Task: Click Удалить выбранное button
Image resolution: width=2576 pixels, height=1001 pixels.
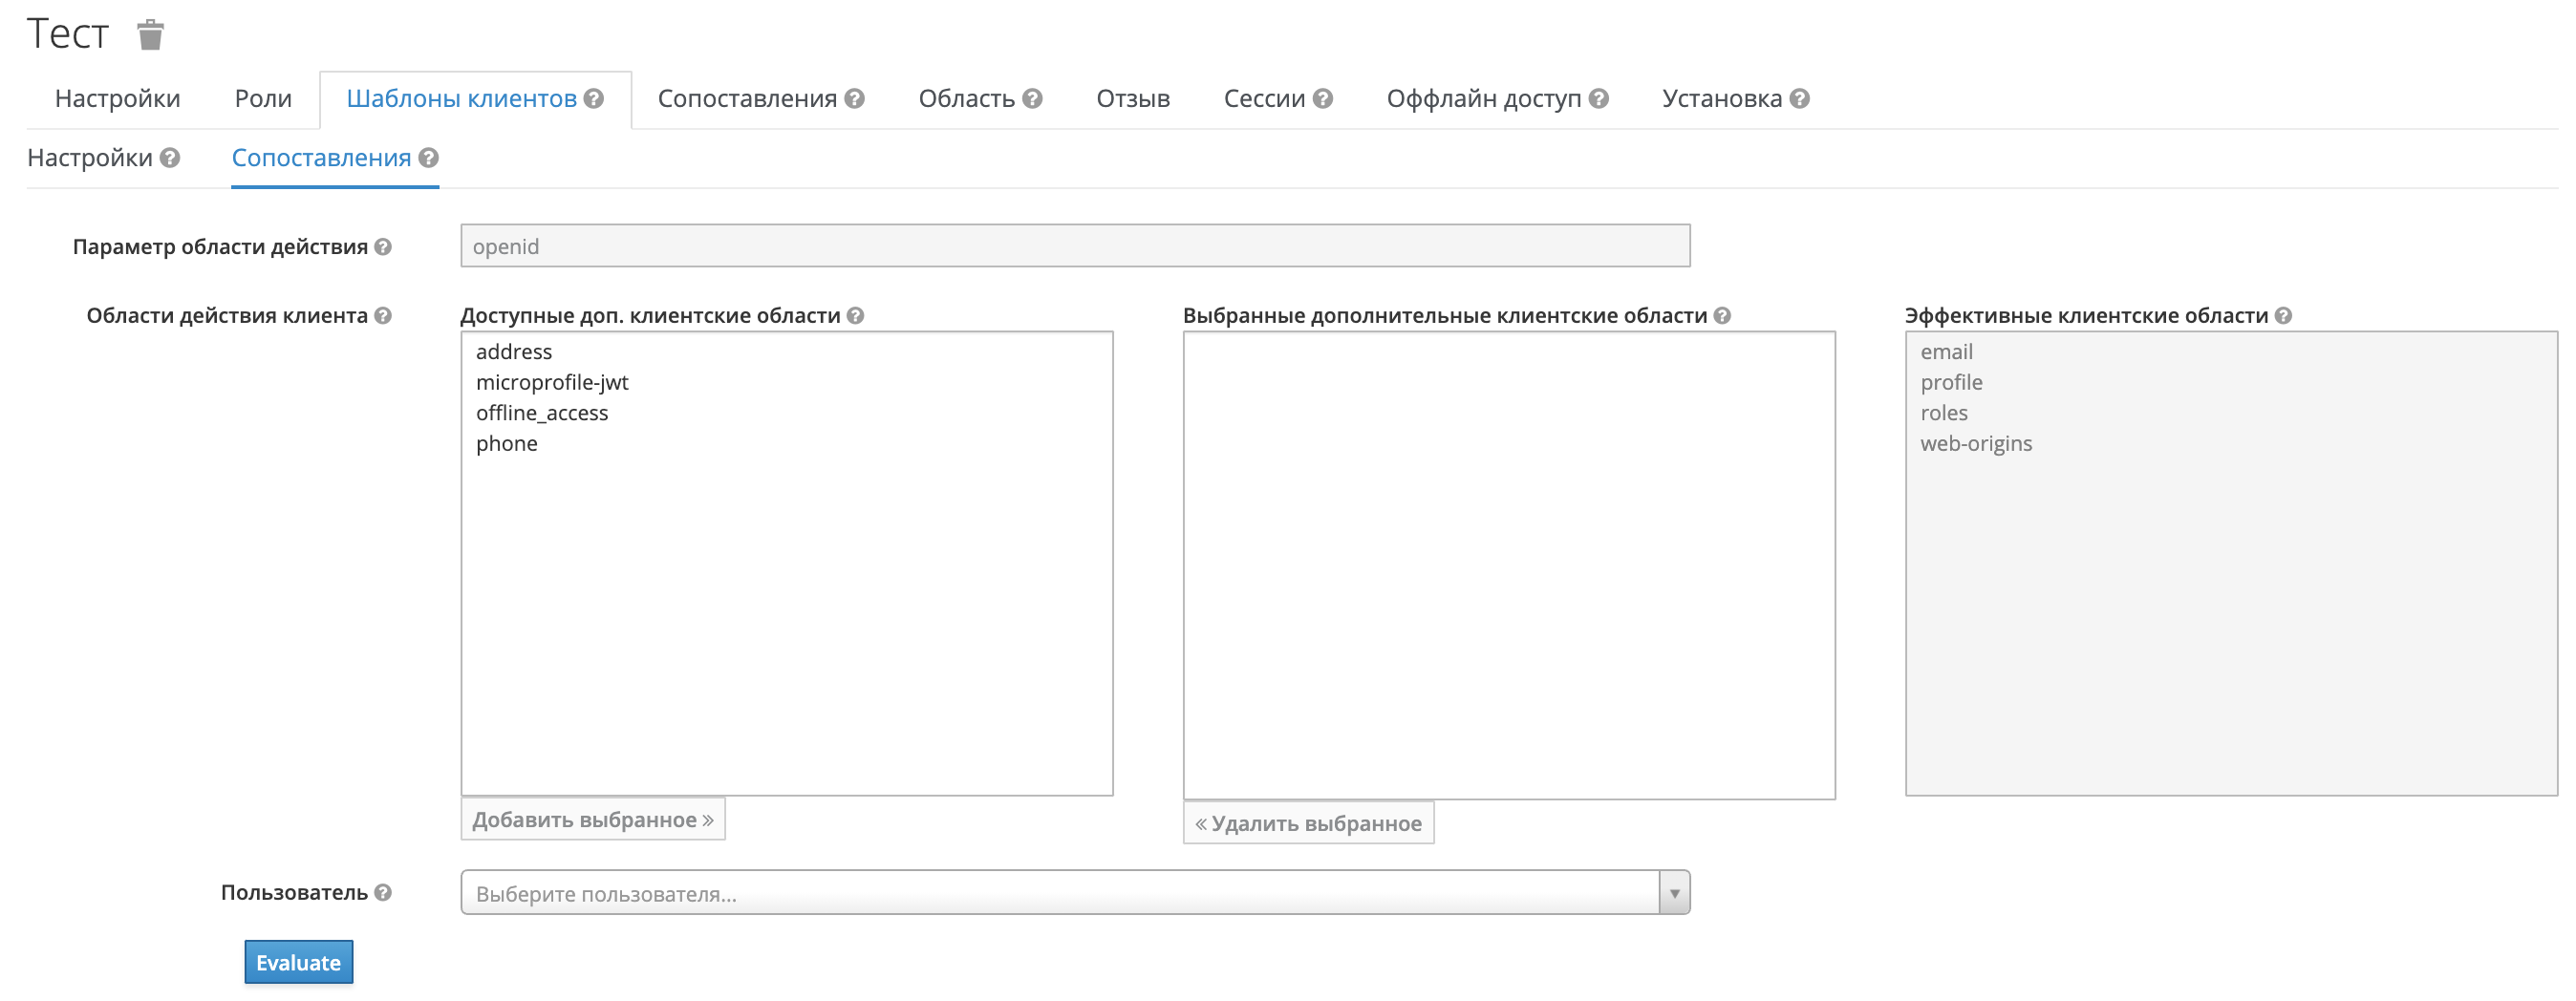Action: [x=1308, y=824]
